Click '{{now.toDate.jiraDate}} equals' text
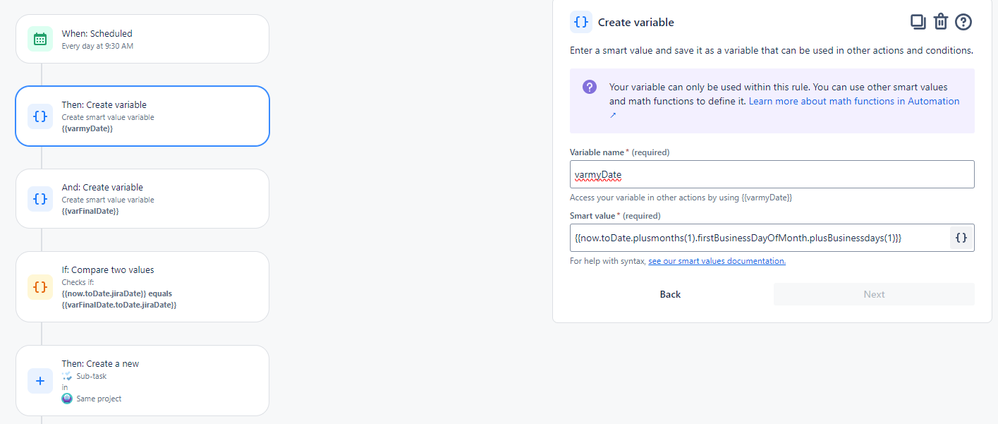998x424 pixels. (x=117, y=293)
